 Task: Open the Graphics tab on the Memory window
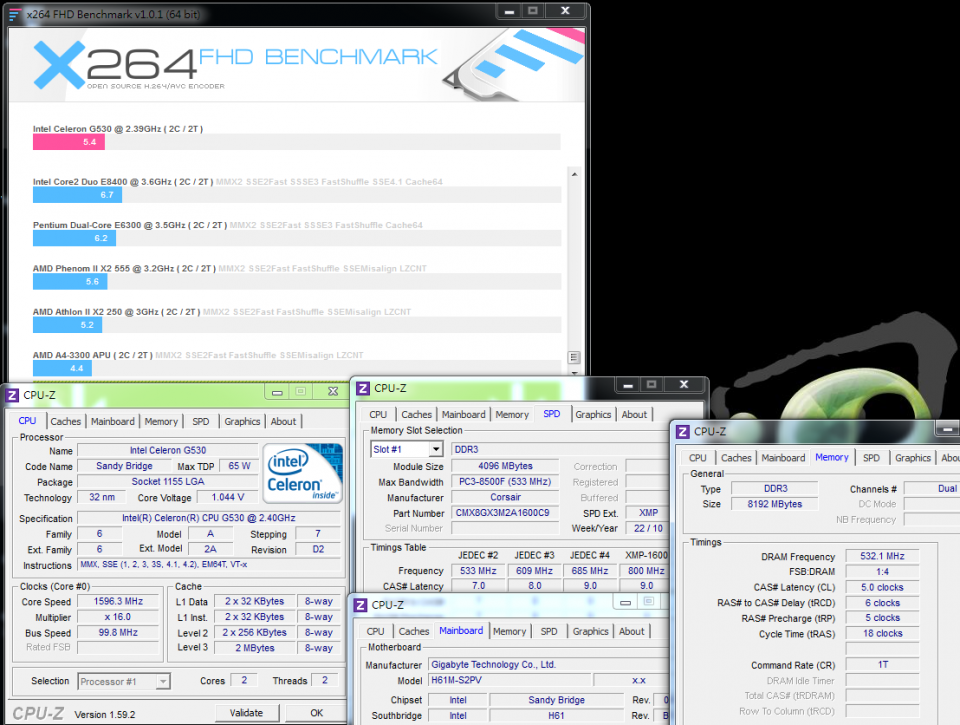pos(911,457)
